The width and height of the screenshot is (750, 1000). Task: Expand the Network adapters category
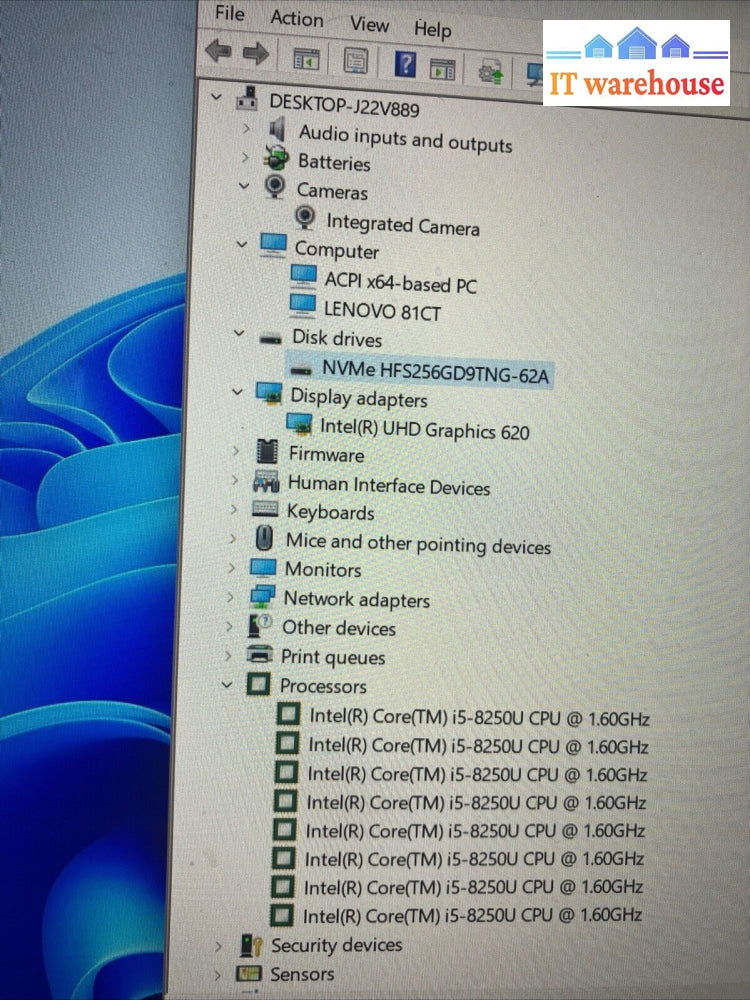[x=230, y=597]
